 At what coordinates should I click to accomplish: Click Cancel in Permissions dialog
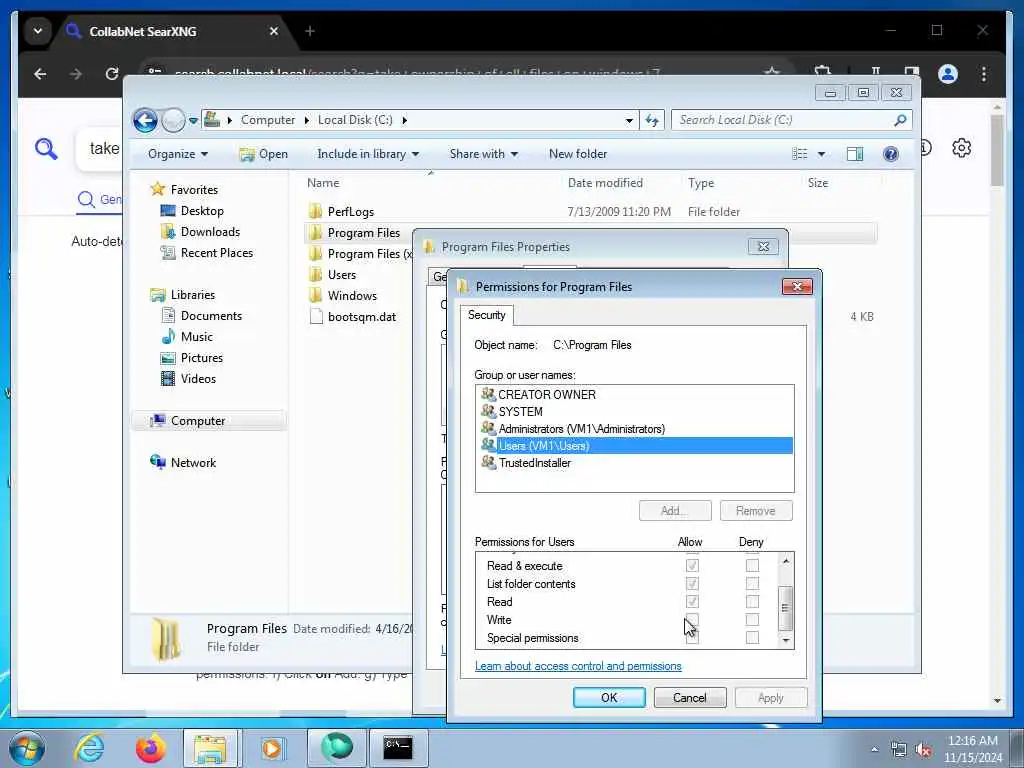690,697
